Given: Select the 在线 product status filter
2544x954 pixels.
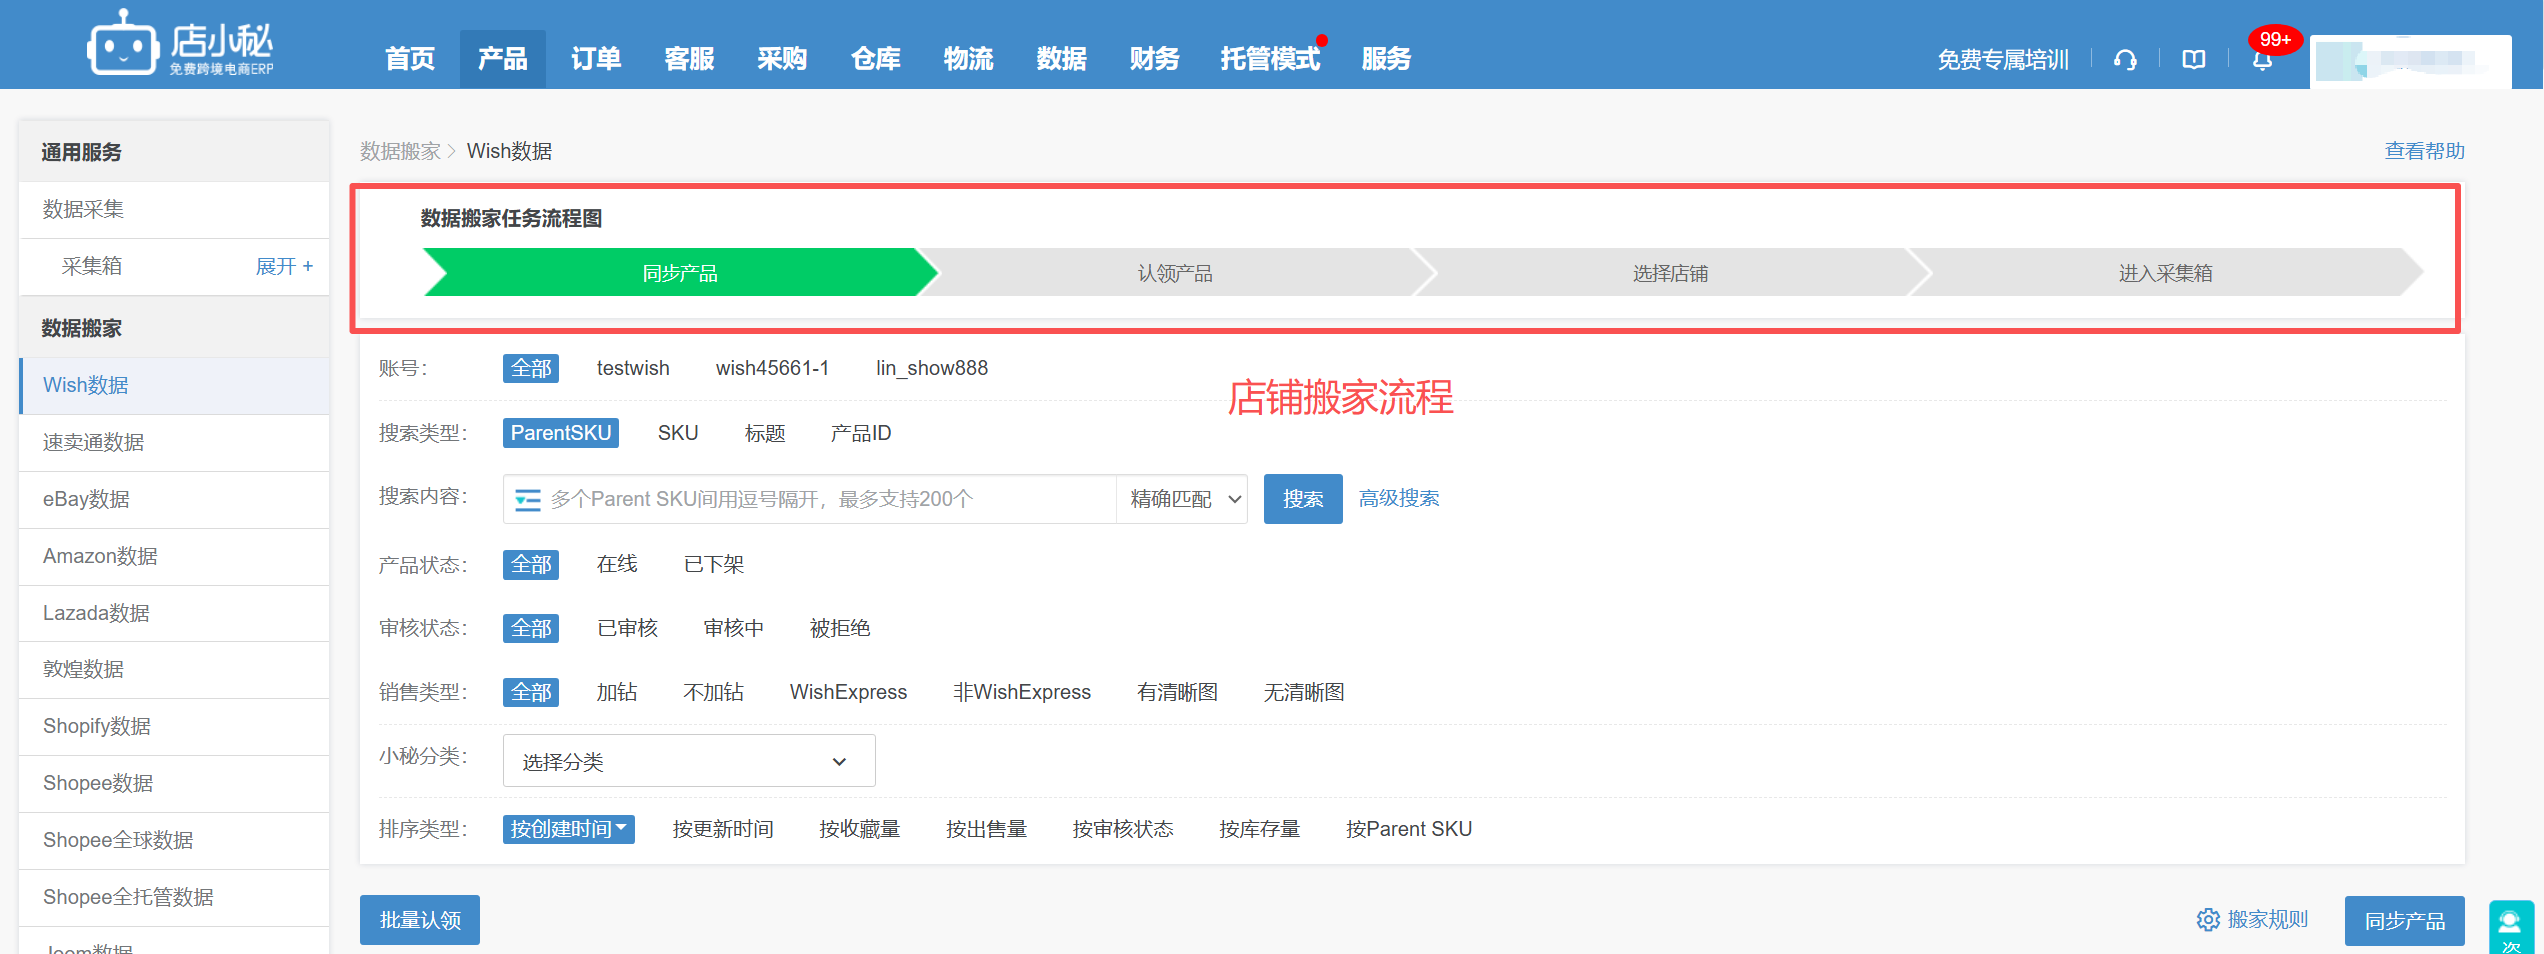Looking at the screenshot, I should pyautogui.click(x=616, y=565).
